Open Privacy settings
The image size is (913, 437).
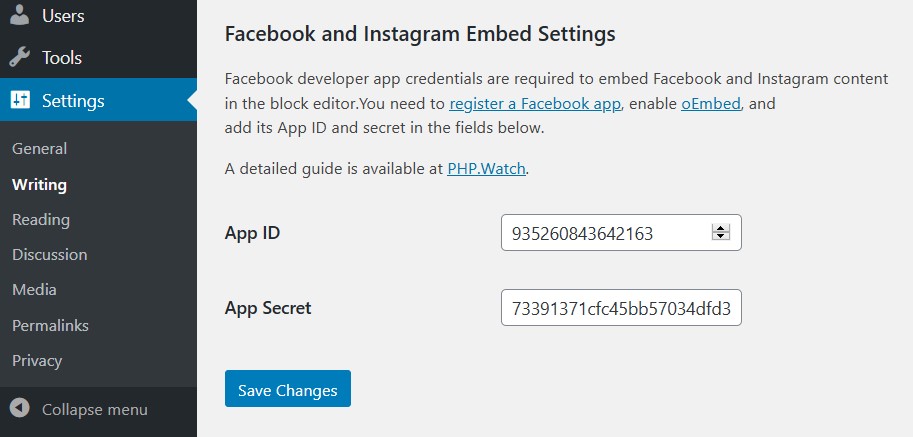coord(37,361)
